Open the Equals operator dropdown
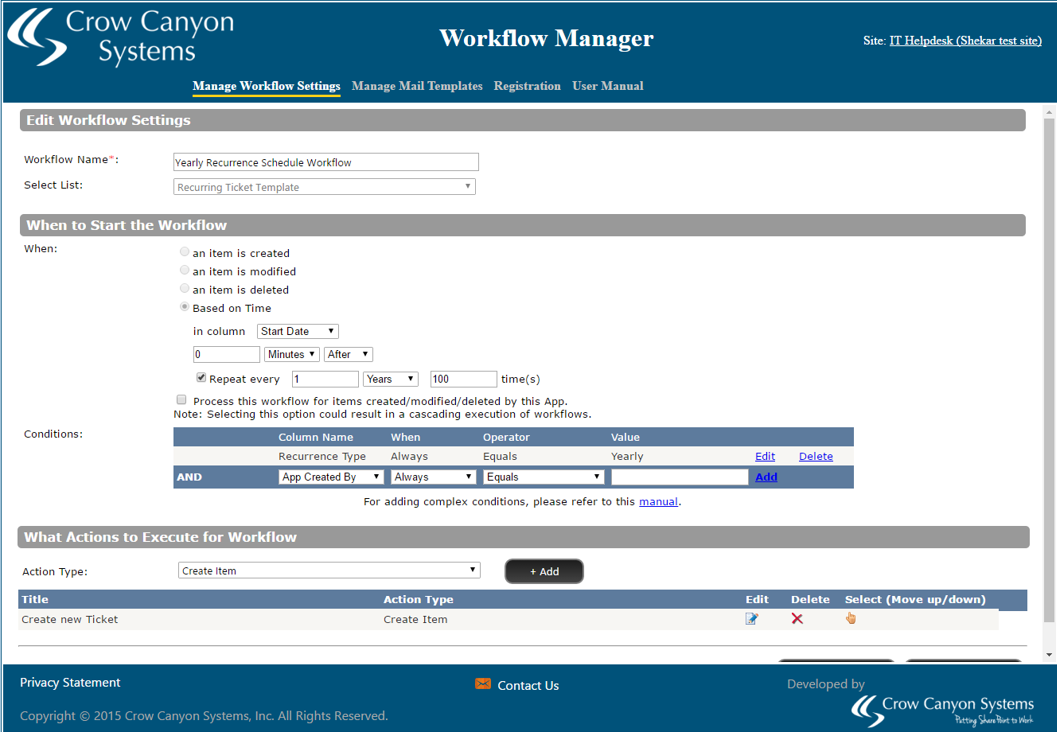 [x=543, y=477]
